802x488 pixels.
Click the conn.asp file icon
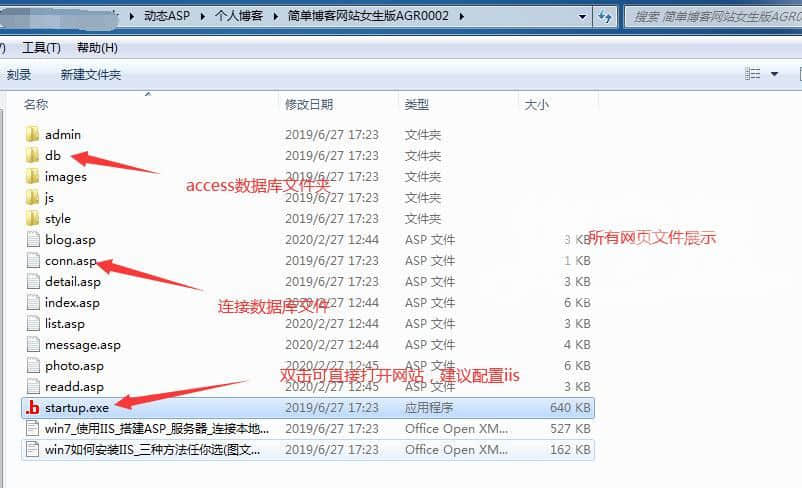pyautogui.click(x=31, y=261)
